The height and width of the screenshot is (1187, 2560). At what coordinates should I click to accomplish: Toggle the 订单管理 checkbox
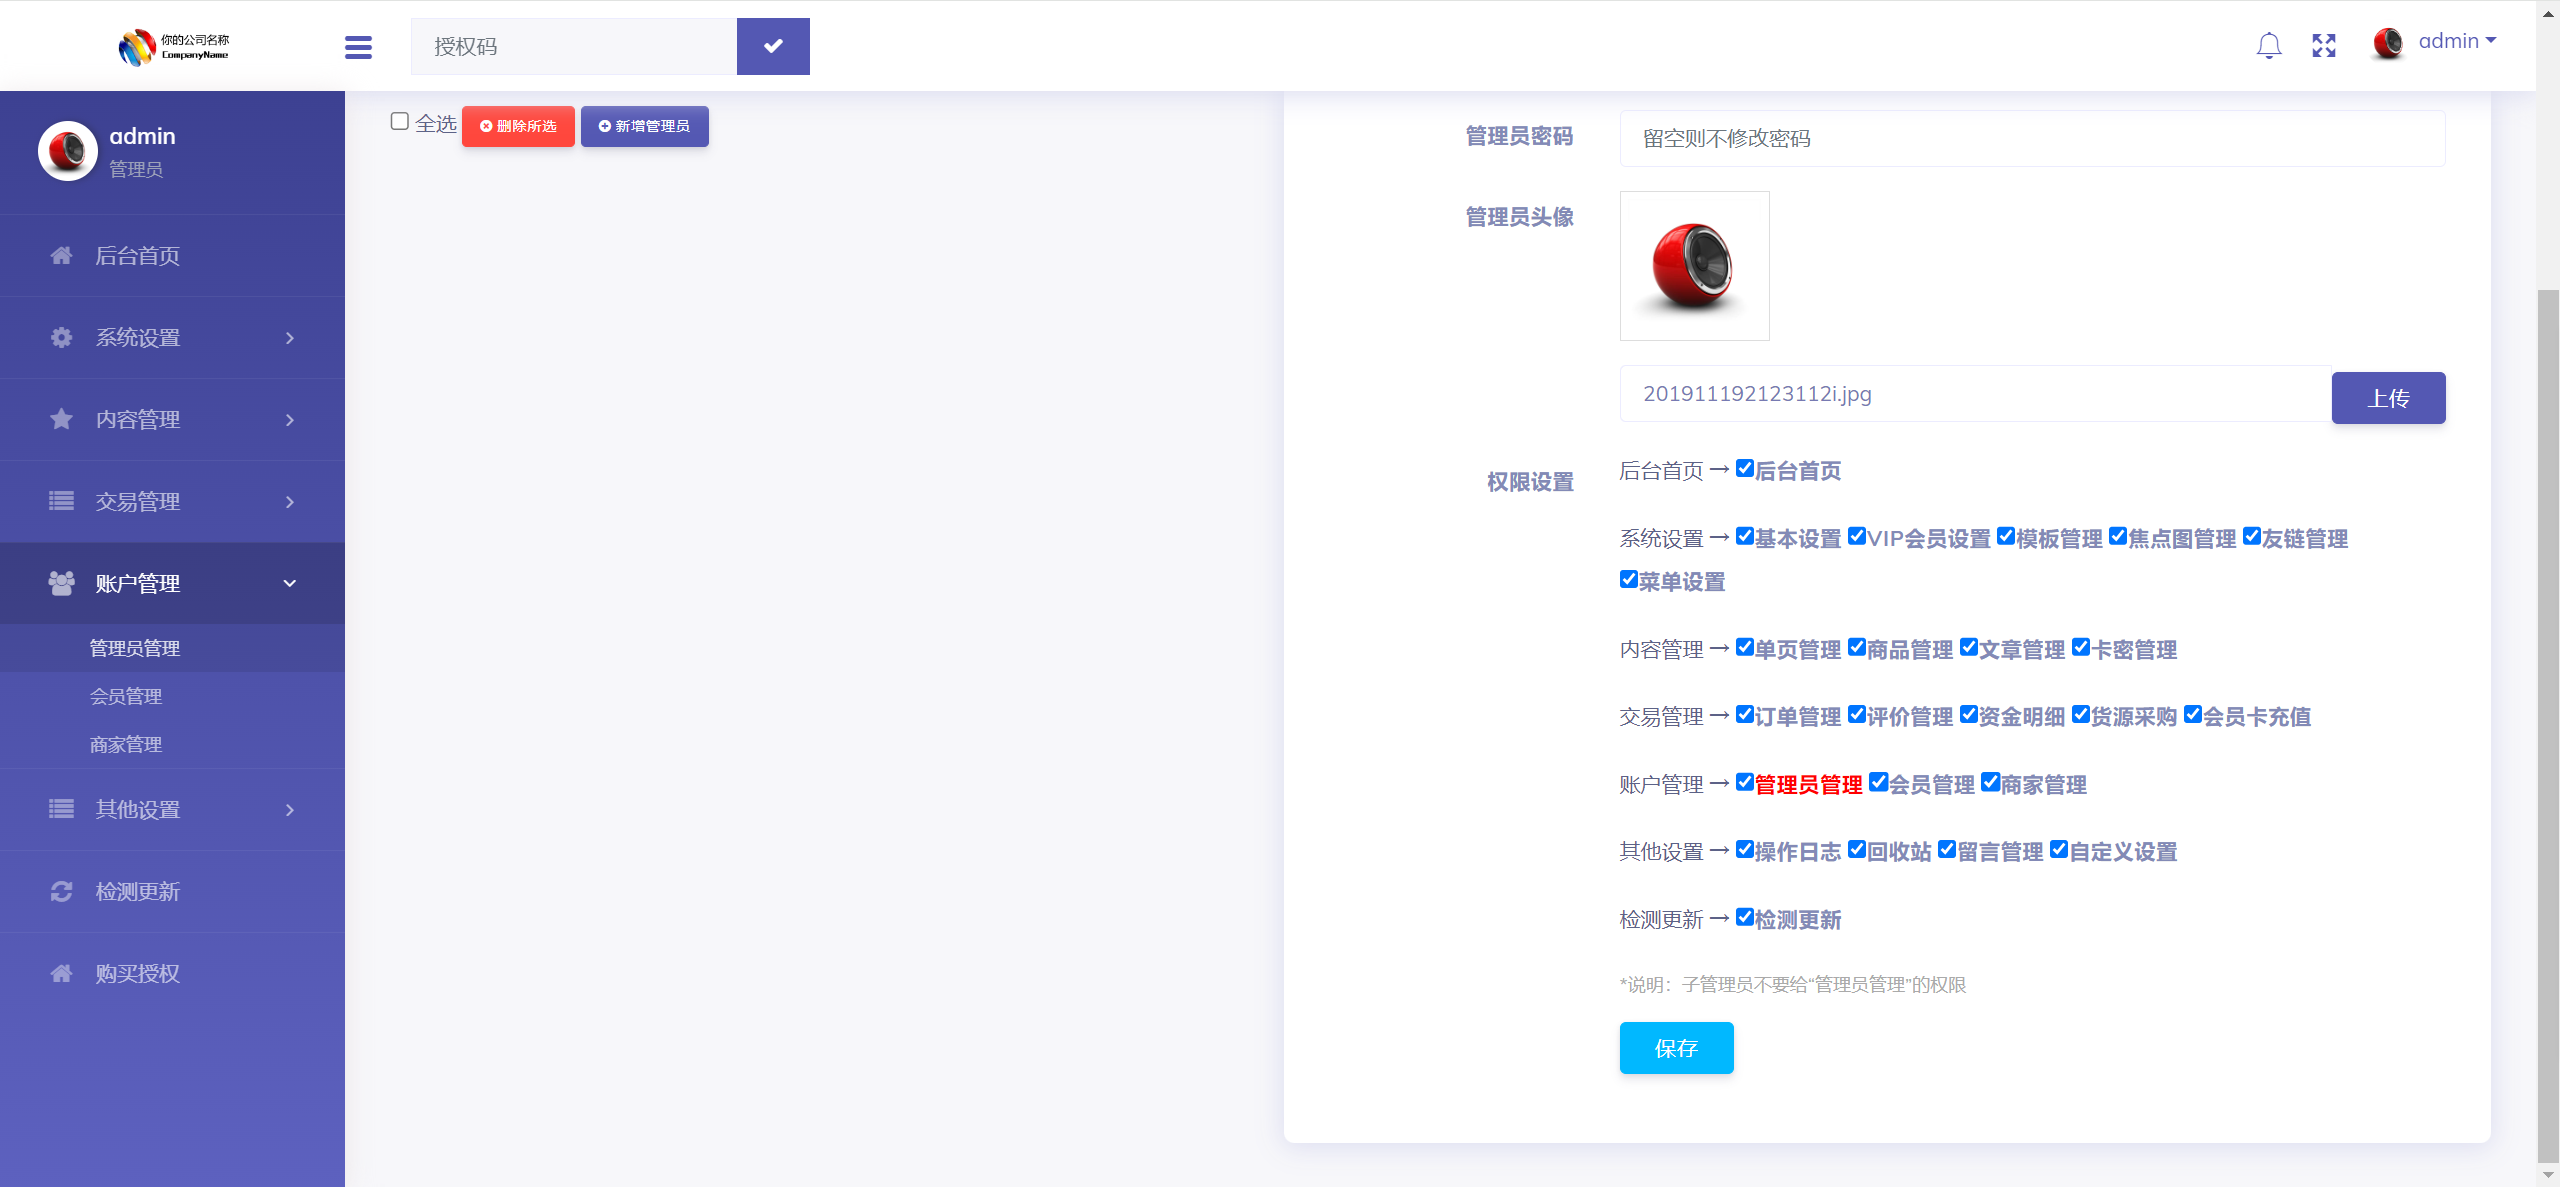point(1745,714)
